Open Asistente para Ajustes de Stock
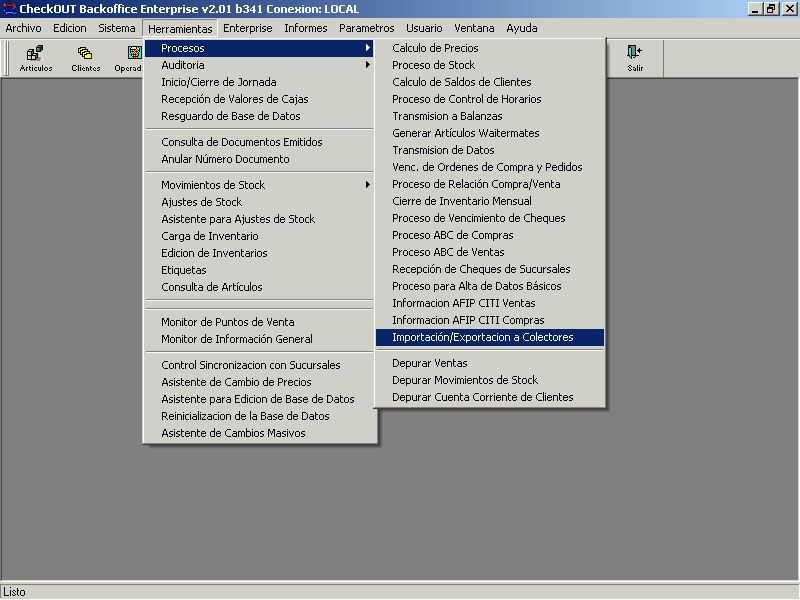This screenshot has width=800, height=600. (260, 219)
